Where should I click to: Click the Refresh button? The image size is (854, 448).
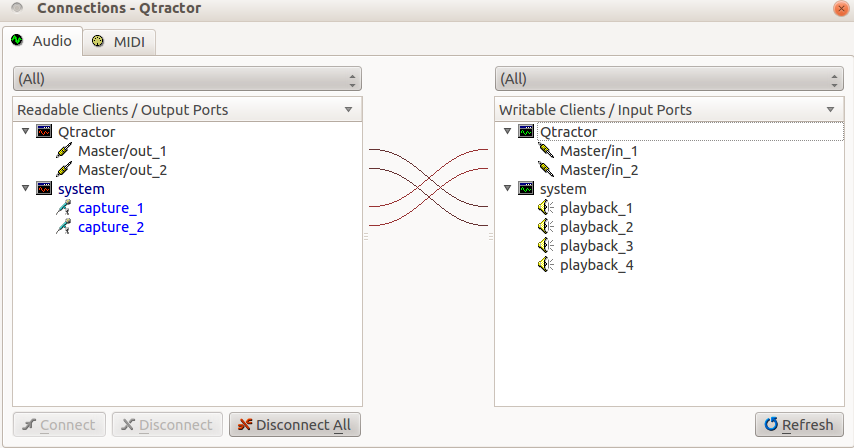pyautogui.click(x=799, y=425)
